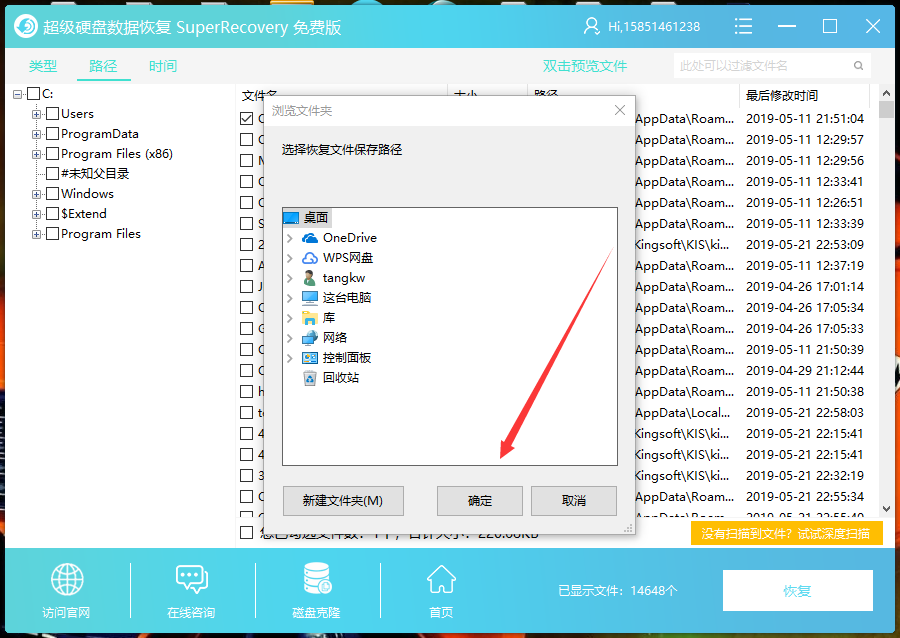The height and width of the screenshot is (638, 900).
Task: Switch to the 时间 tab
Action: coord(163,66)
